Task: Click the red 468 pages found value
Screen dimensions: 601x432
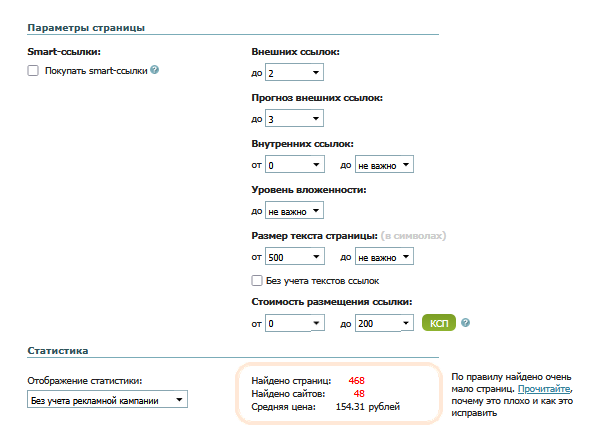Action: (x=356, y=380)
